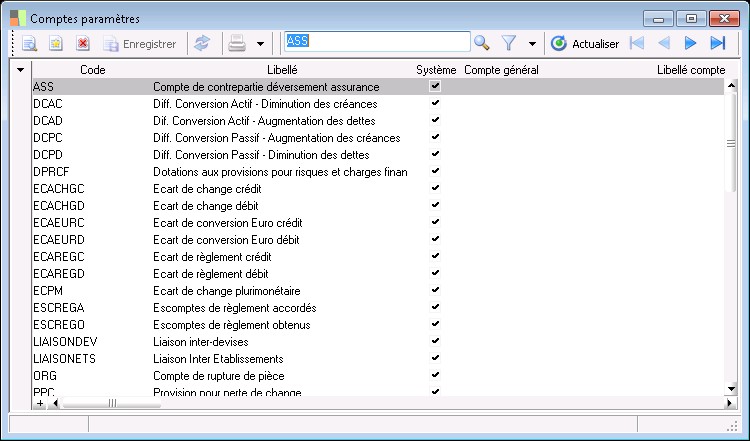The image size is (750, 441).
Task: Toggle Système checkbox for DPRCF row
Action: 435,171
